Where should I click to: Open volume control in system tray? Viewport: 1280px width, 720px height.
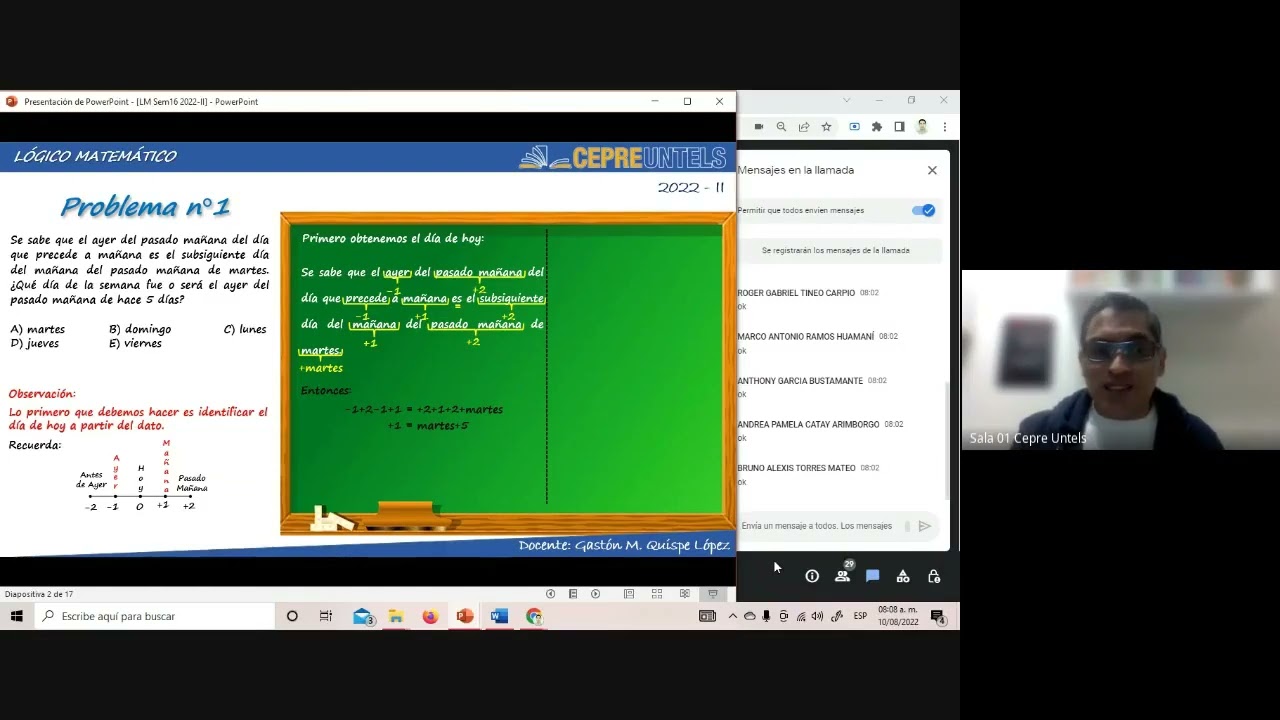[818, 616]
